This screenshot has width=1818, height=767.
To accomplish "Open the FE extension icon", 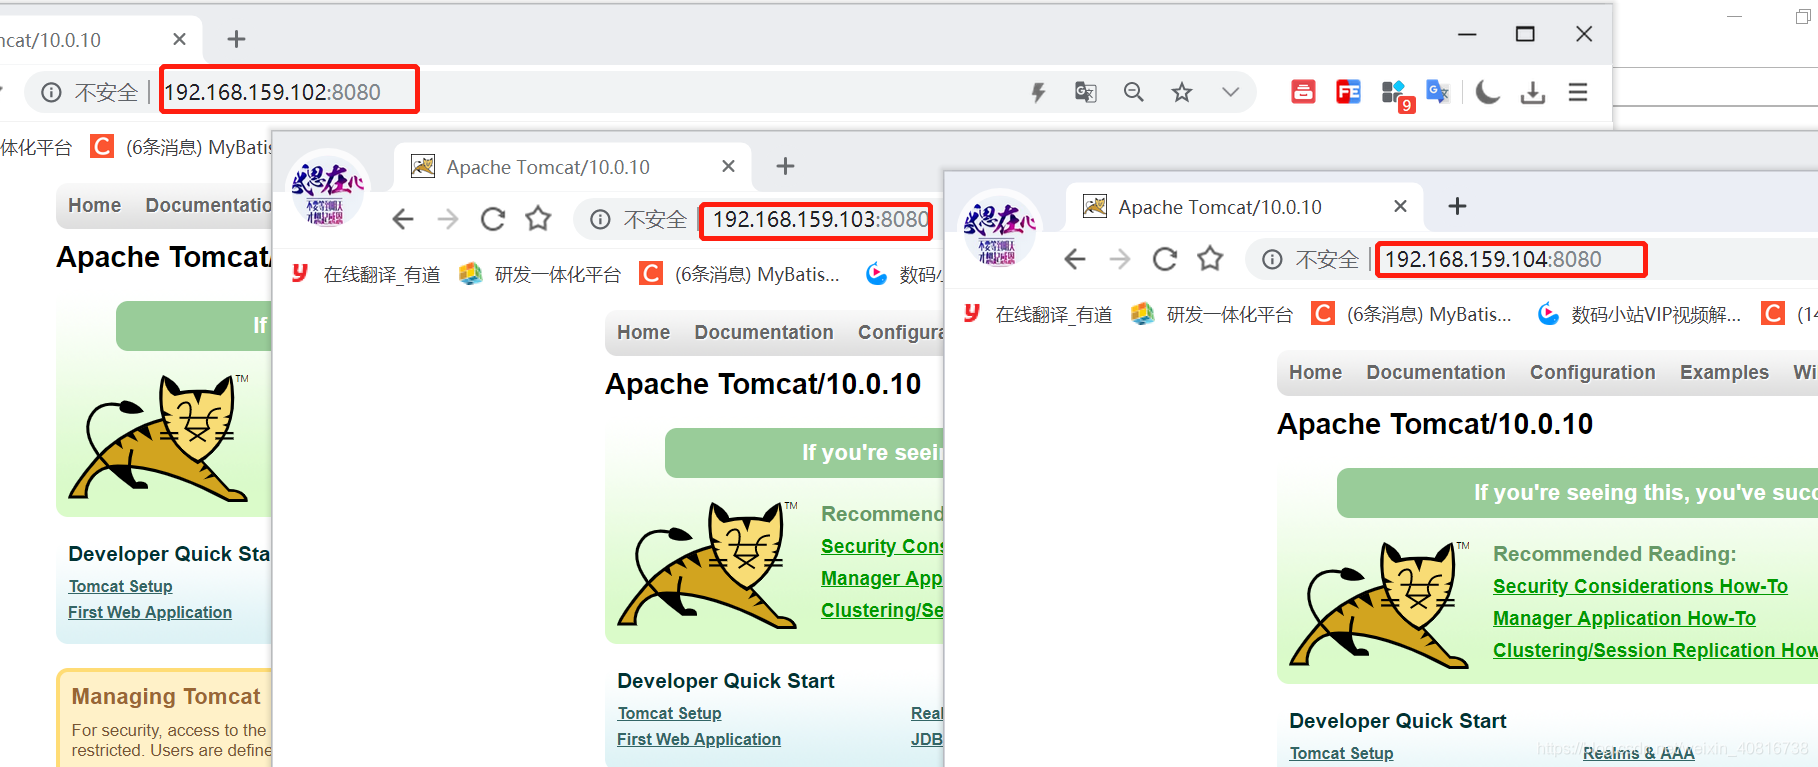I will click(1348, 92).
